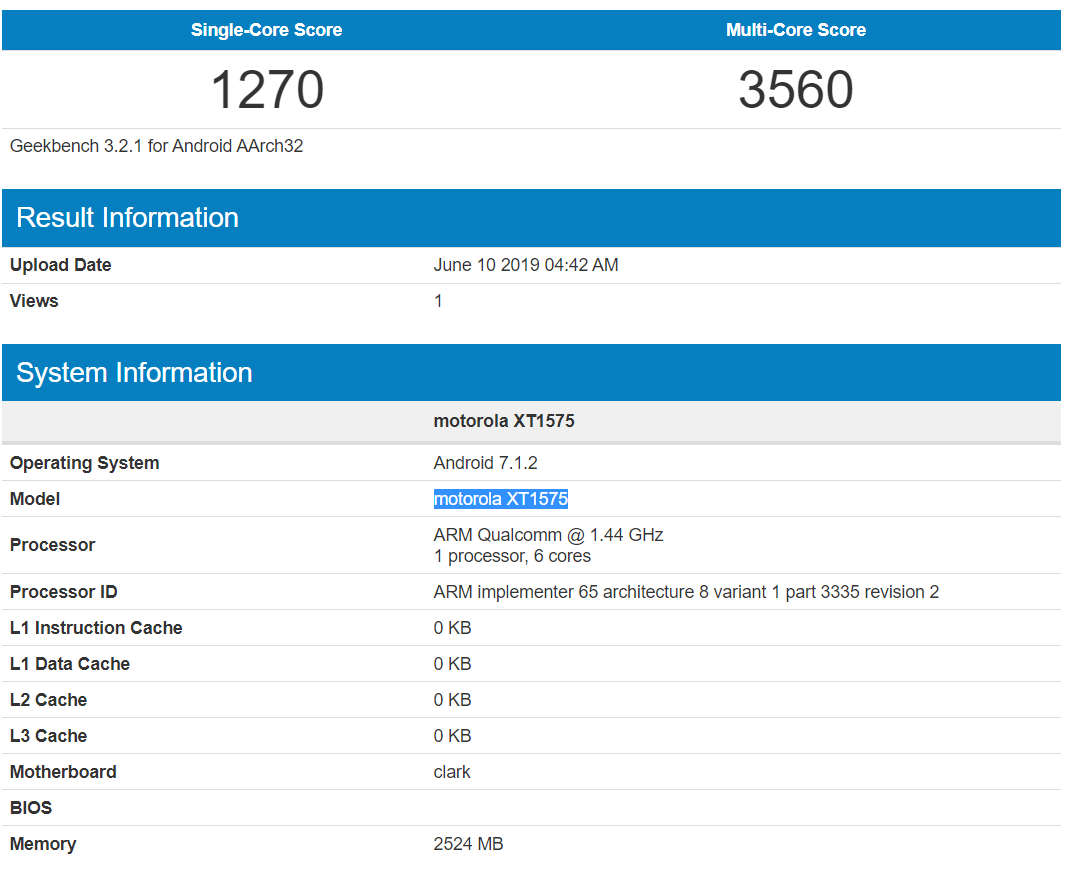Click the L2 Cache 0 KB value
1066x880 pixels.
tap(452, 700)
